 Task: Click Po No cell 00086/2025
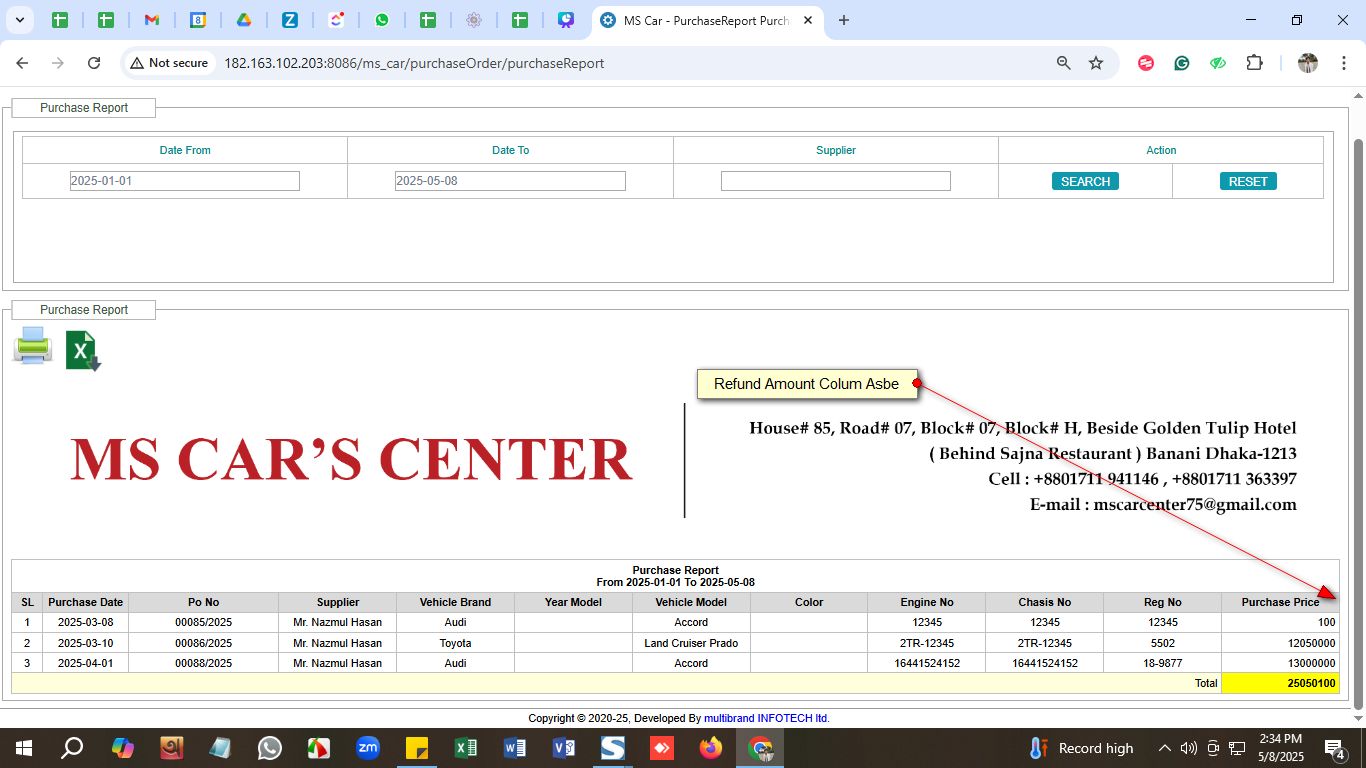[x=203, y=643]
